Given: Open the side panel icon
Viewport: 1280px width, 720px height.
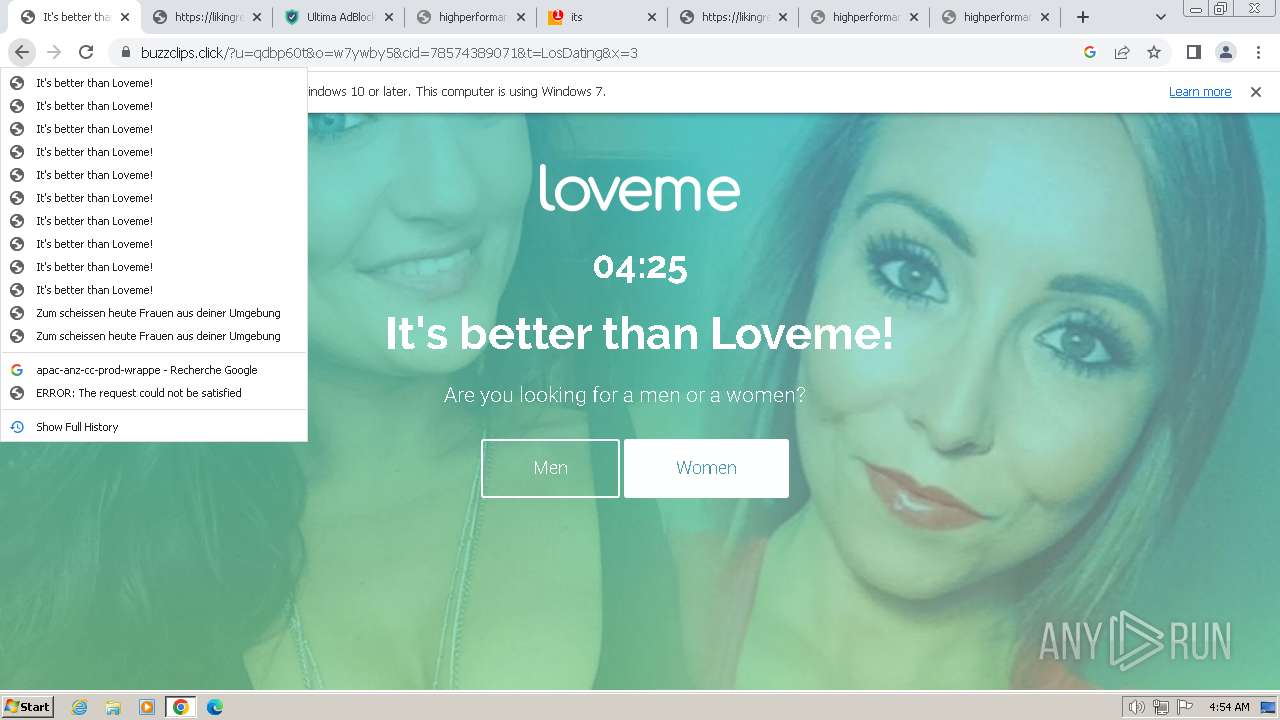Looking at the screenshot, I should (x=1193, y=53).
